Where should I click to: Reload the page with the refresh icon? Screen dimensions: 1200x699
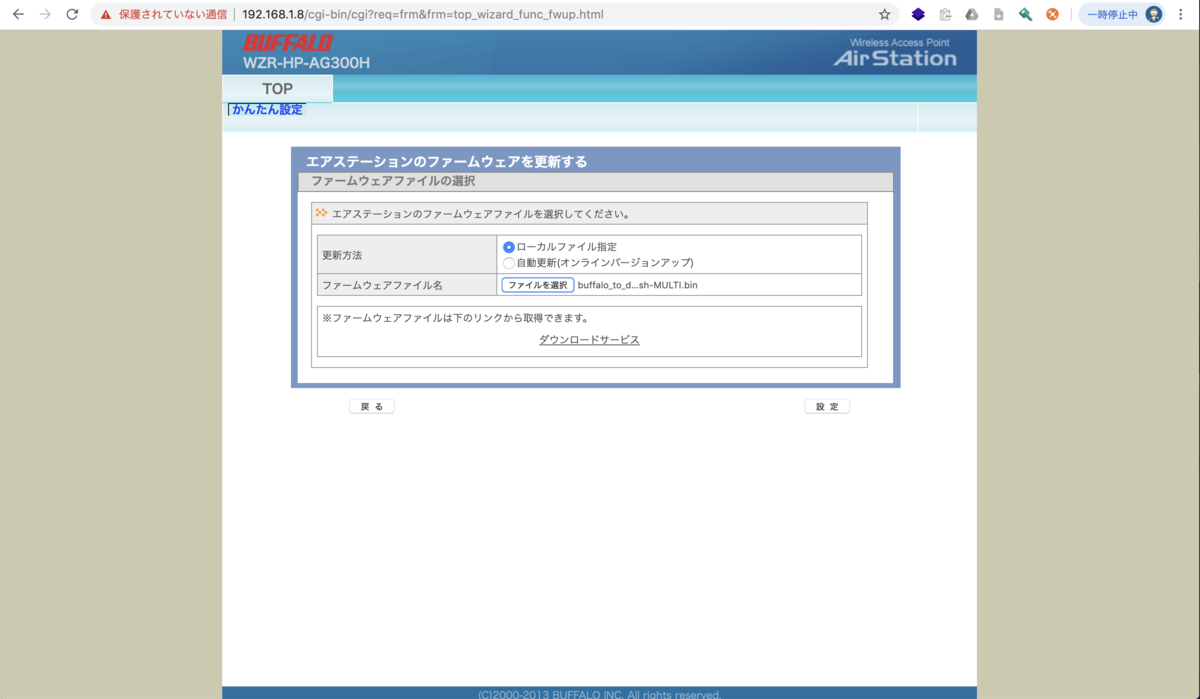tap(72, 15)
